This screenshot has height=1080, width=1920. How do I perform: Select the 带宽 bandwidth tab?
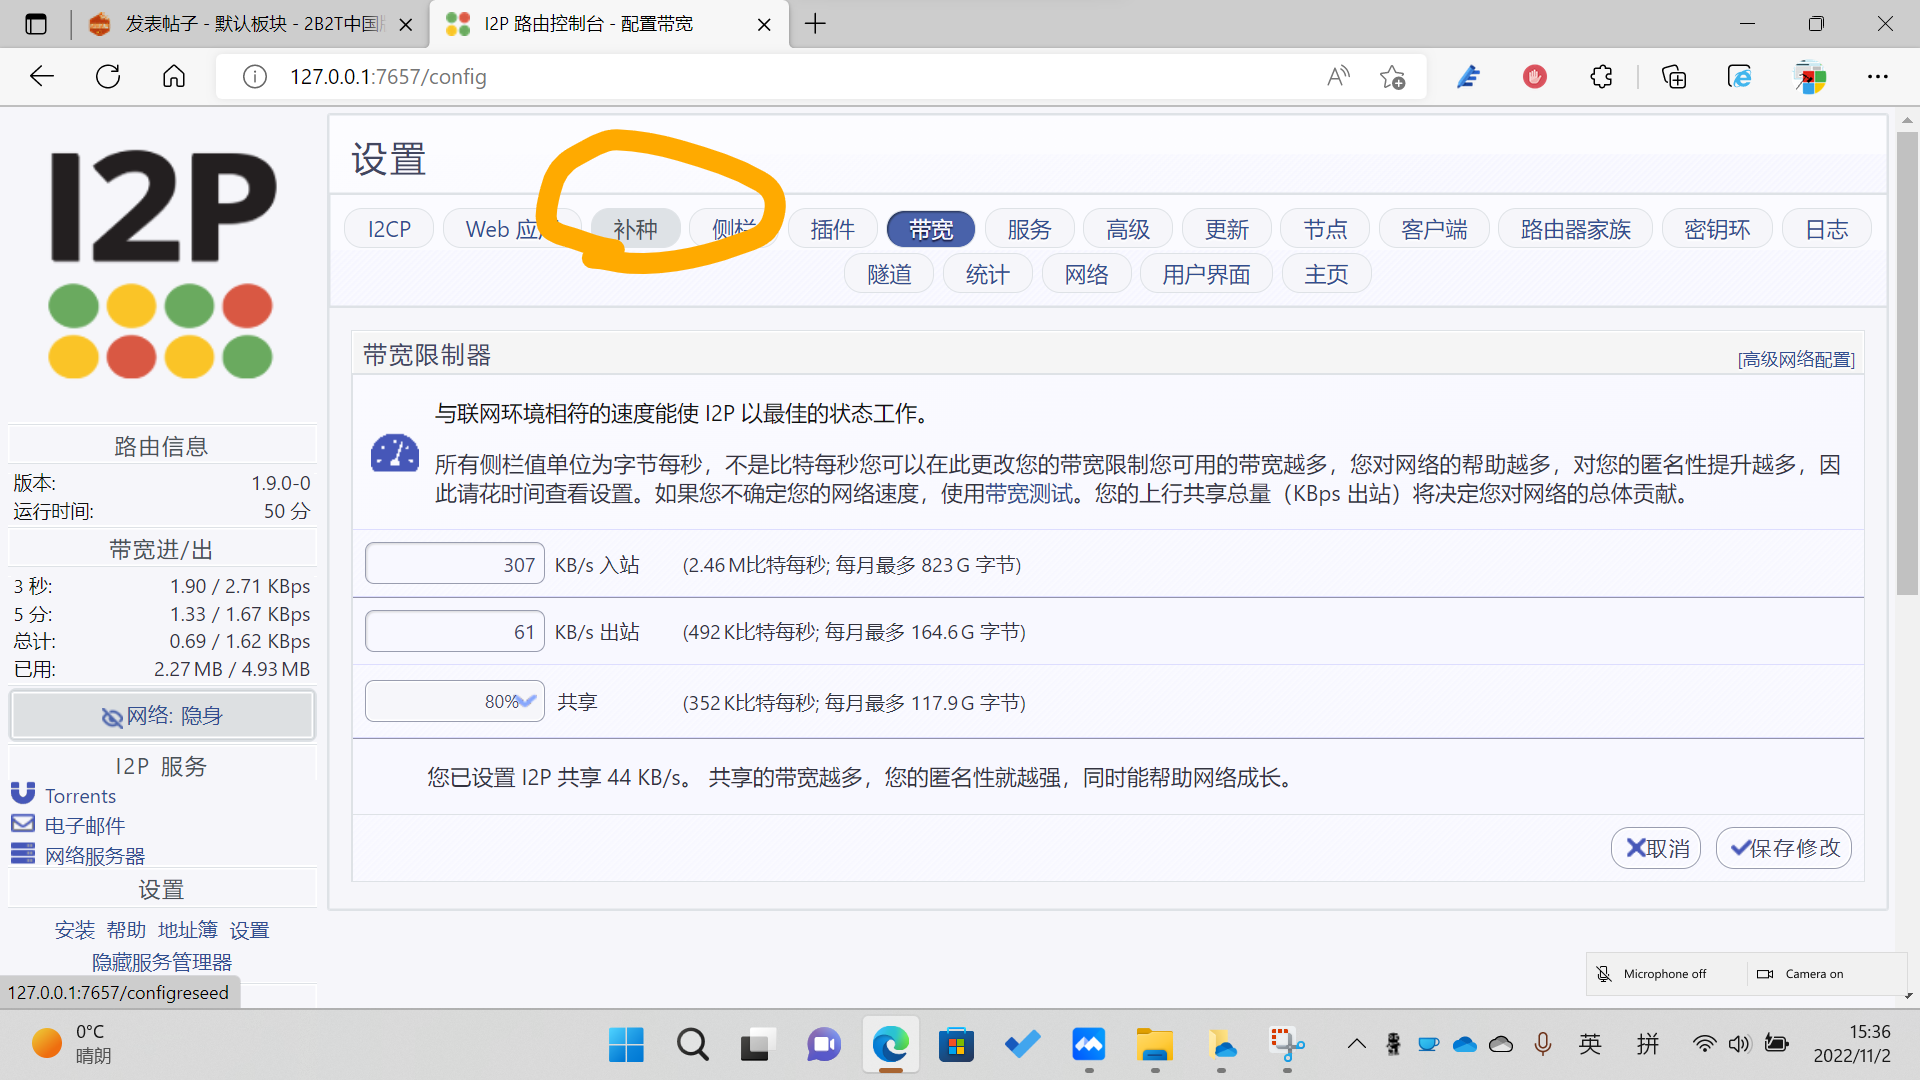pyautogui.click(x=931, y=229)
